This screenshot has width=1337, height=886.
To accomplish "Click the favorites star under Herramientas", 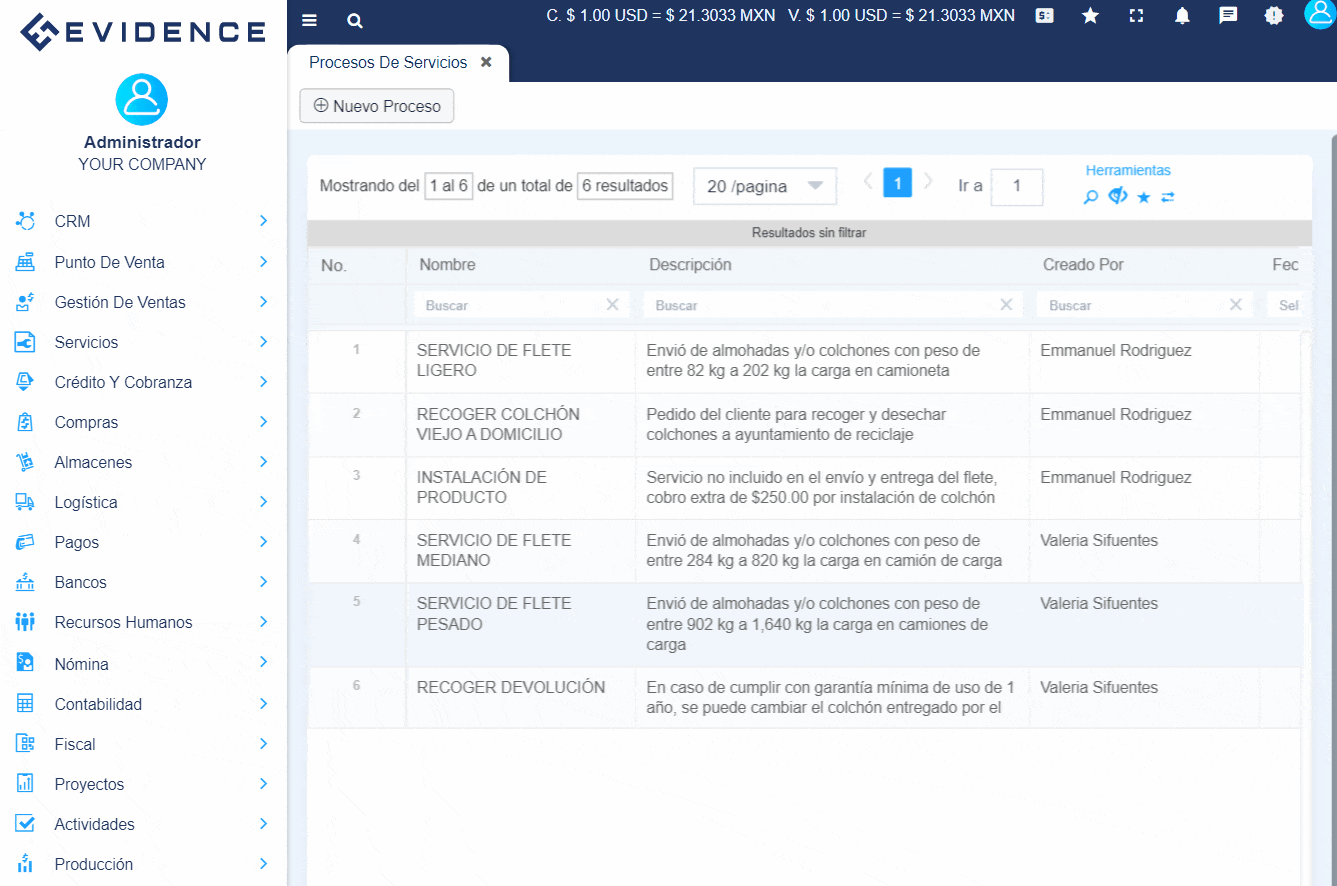I will (x=1143, y=197).
